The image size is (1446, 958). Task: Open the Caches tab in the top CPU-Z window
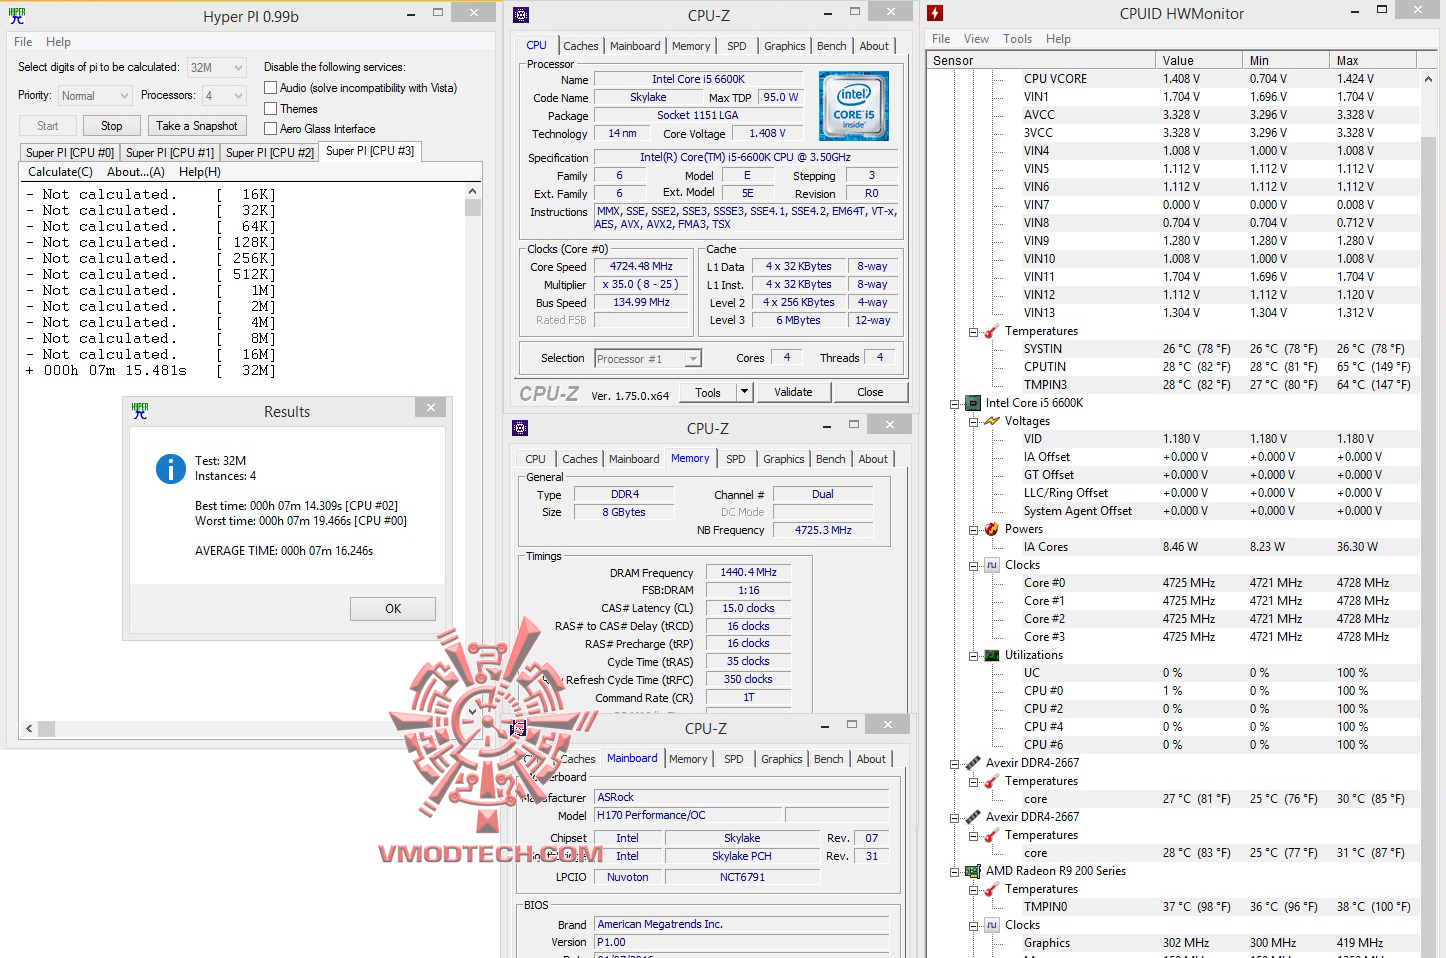point(580,46)
